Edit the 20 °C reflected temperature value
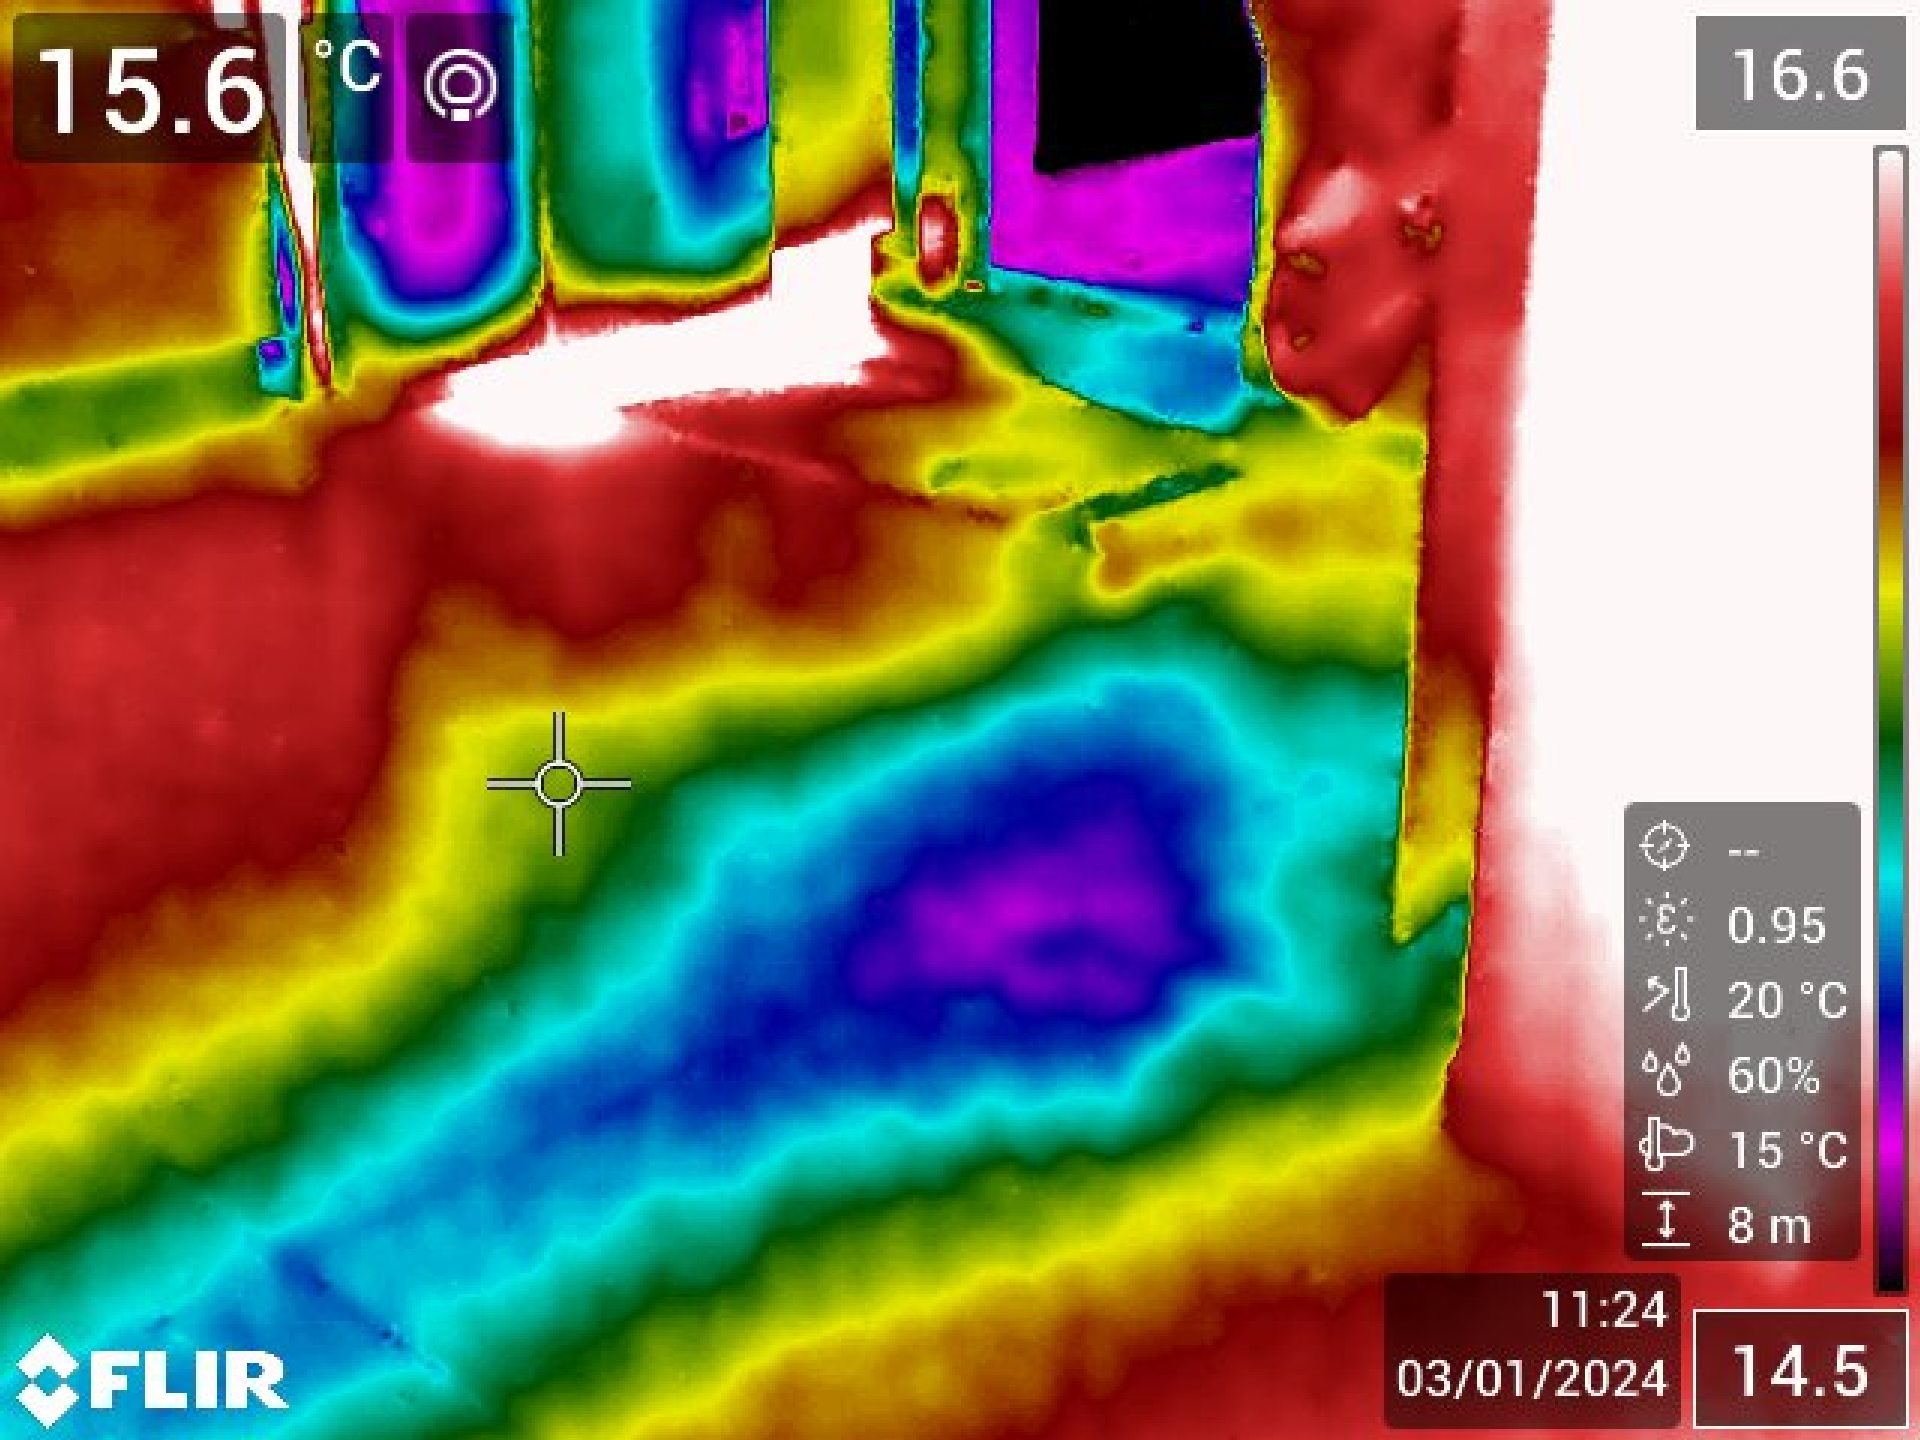The width and height of the screenshot is (1920, 1440). tap(1786, 1000)
